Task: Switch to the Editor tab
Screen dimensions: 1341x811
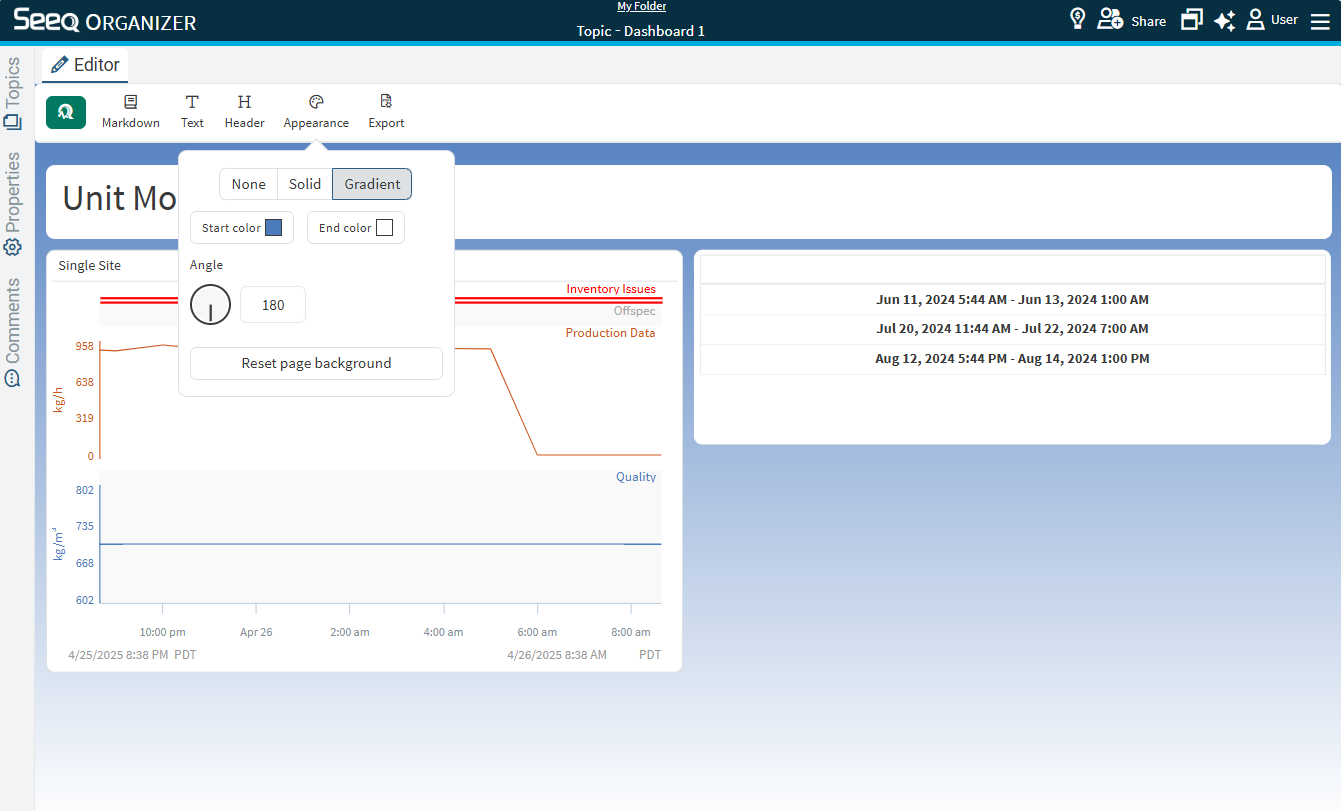Action: [84, 64]
